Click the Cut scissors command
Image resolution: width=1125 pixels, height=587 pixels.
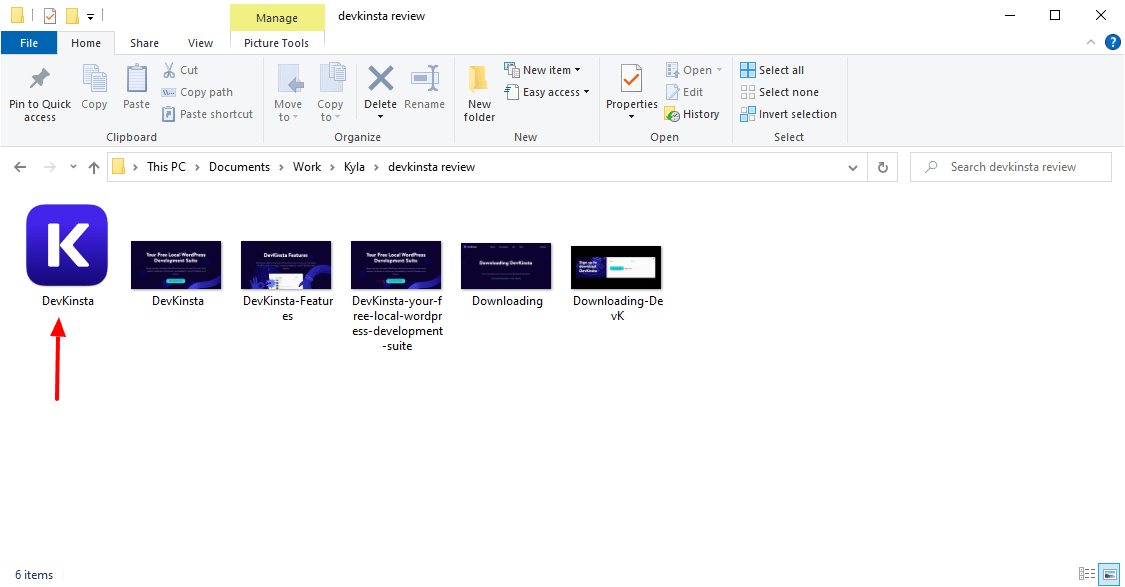point(180,70)
